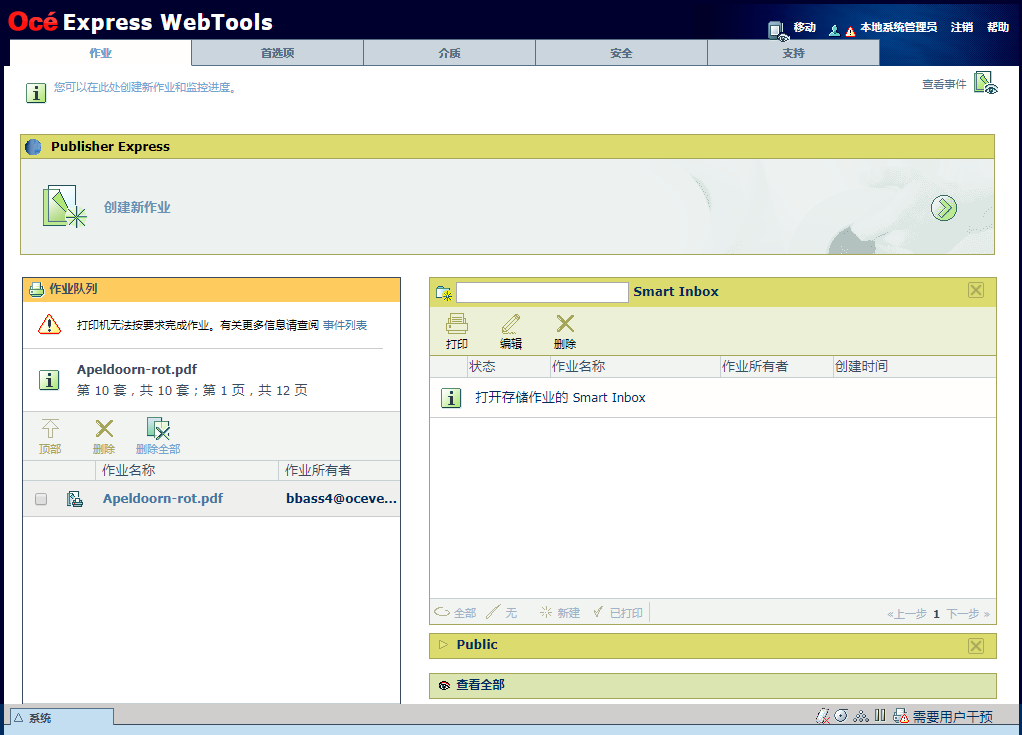Open 帮助 help link
This screenshot has height=735, width=1022.
(x=998, y=27)
